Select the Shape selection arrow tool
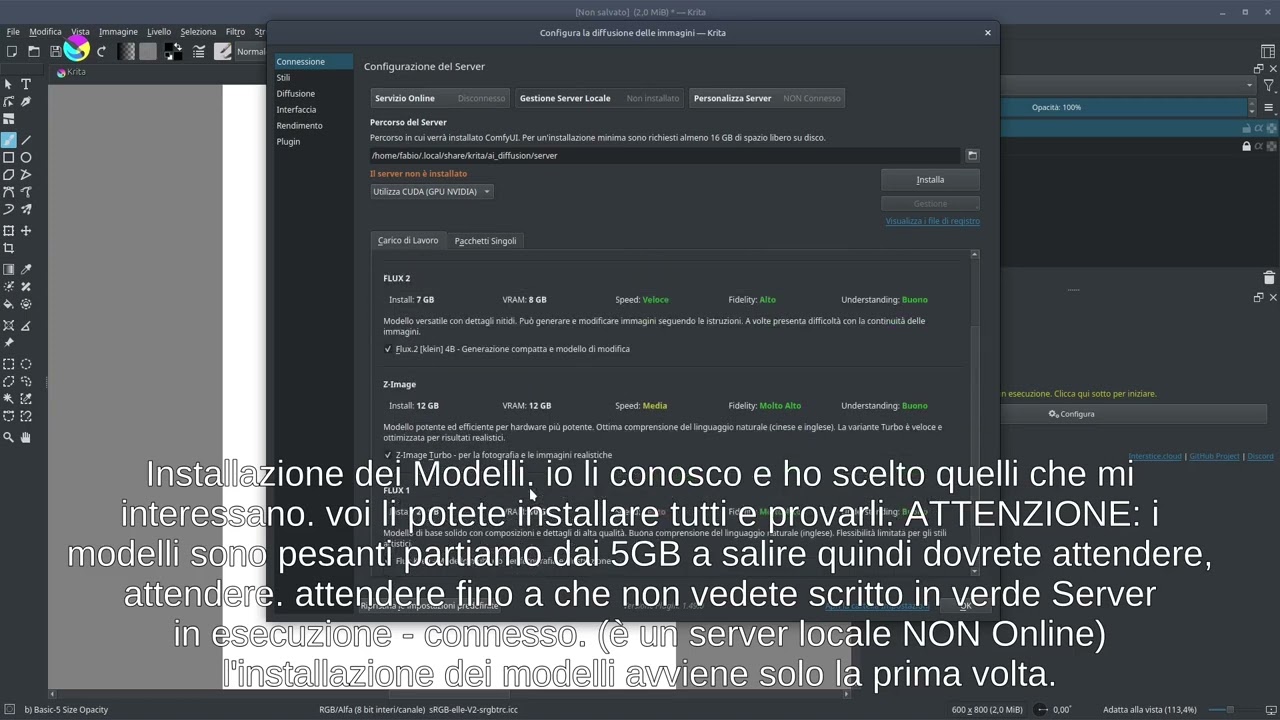The width and height of the screenshot is (1280, 720). click(x=9, y=84)
